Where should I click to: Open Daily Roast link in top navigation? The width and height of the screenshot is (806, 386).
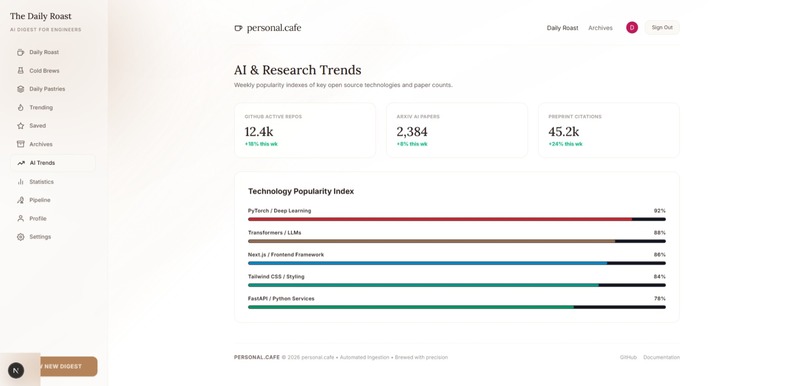coord(562,28)
